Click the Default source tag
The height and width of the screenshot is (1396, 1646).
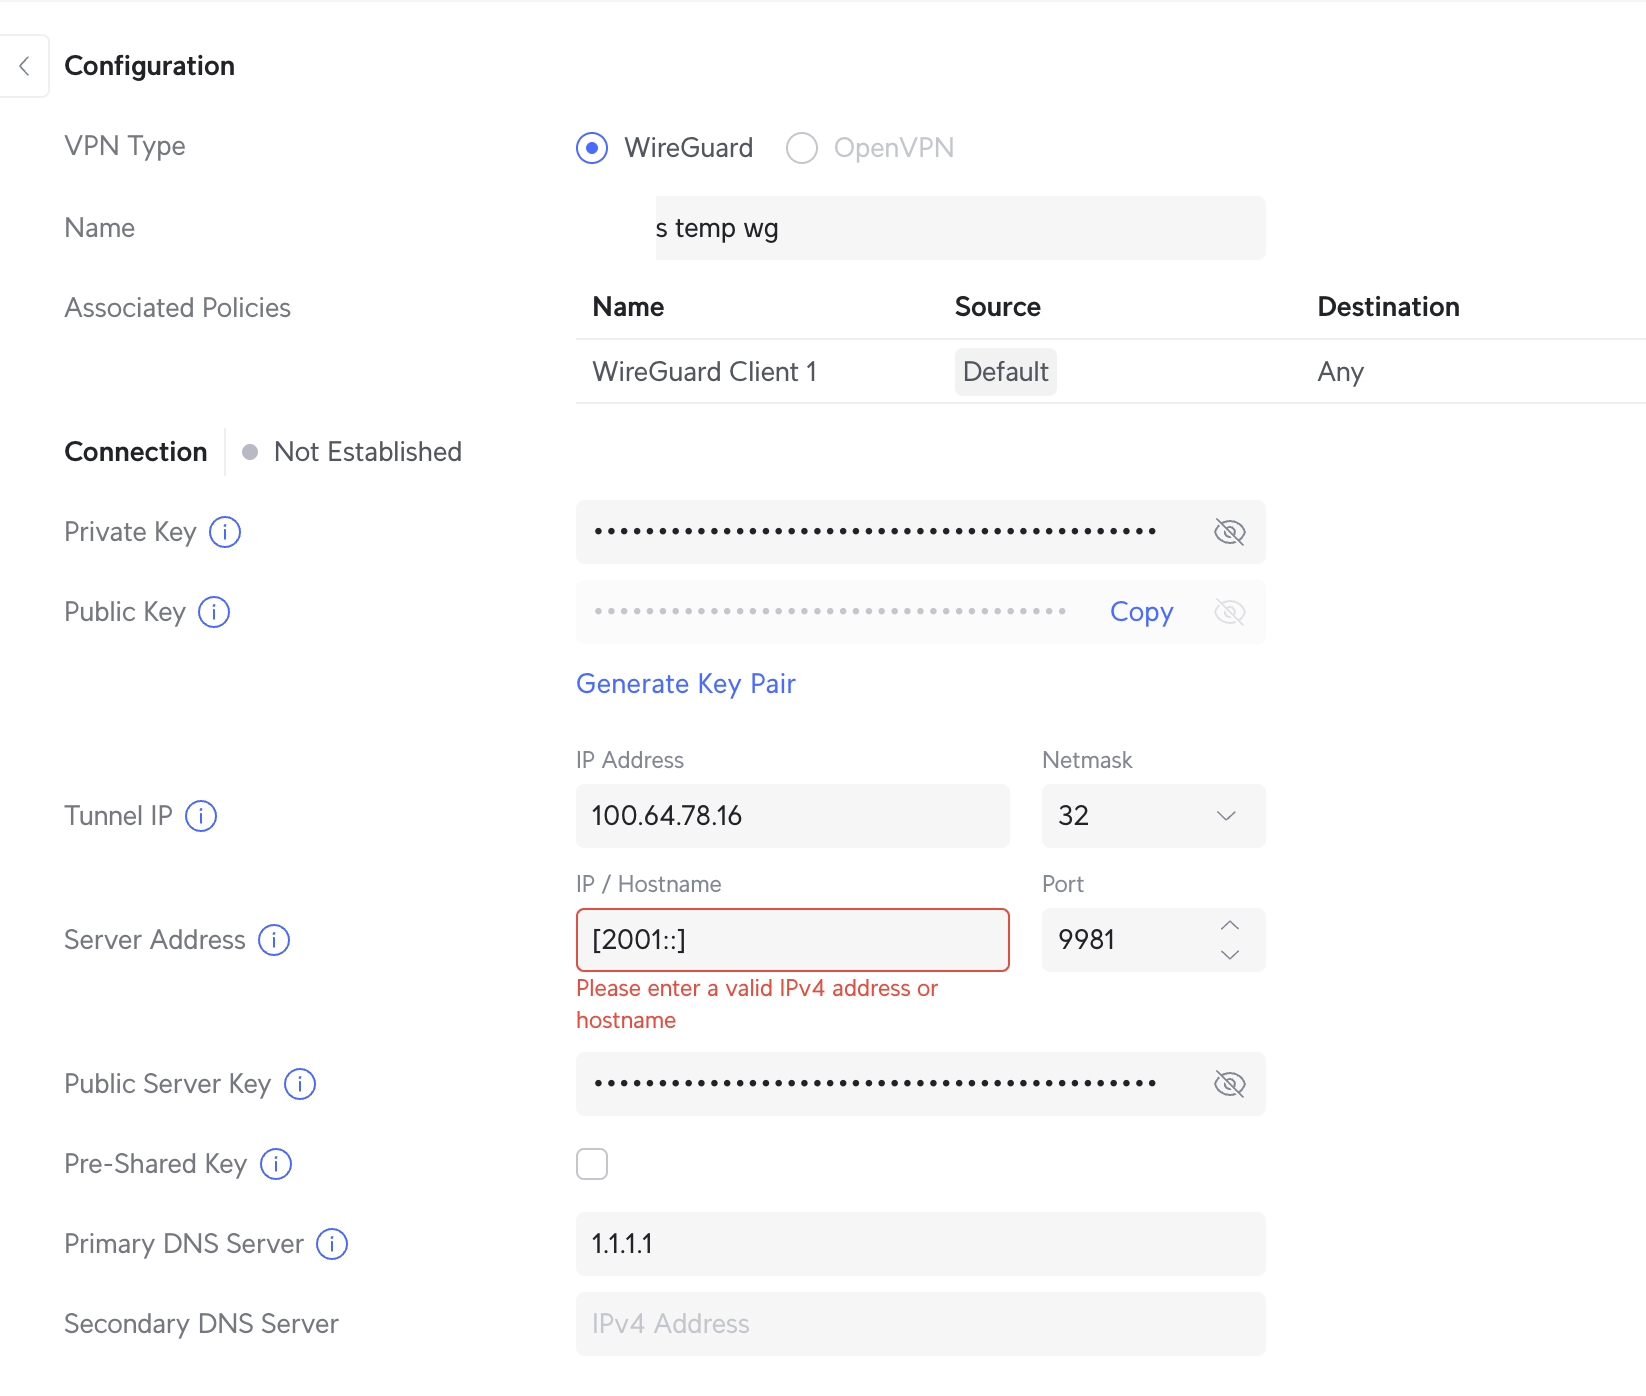coord(1005,372)
